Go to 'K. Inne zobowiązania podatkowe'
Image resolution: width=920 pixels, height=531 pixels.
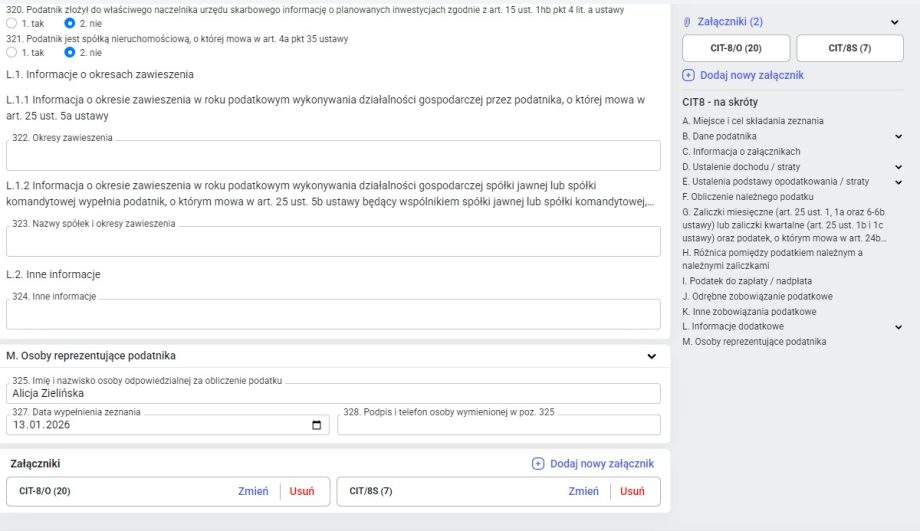[x=749, y=312]
